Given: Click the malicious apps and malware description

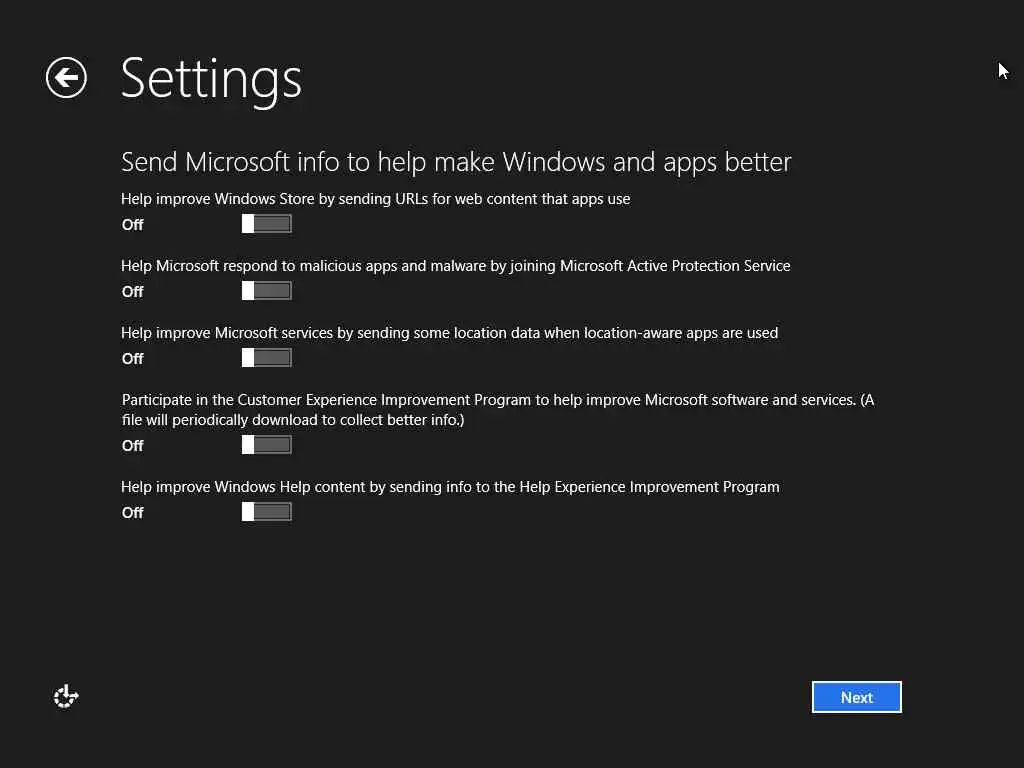Looking at the screenshot, I should (x=455, y=266).
